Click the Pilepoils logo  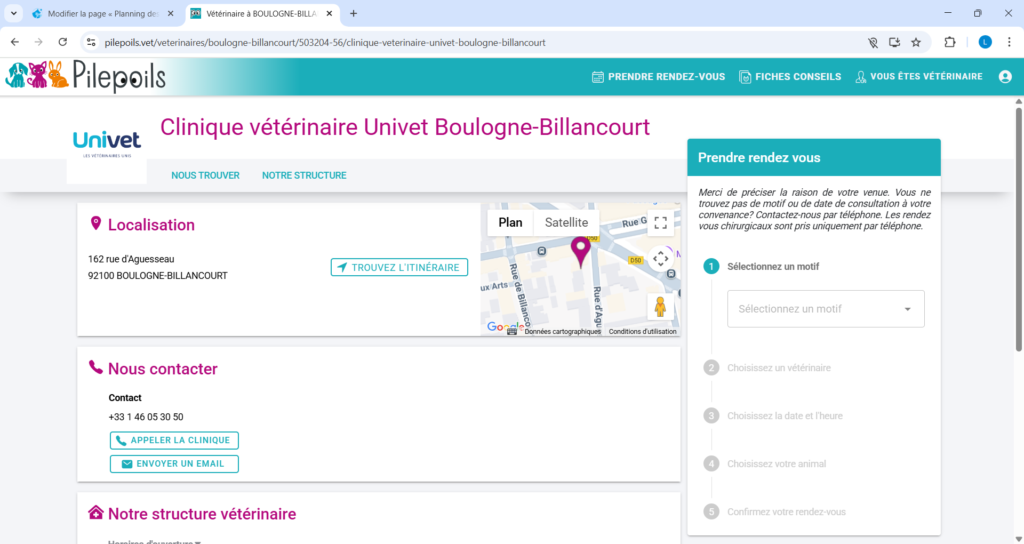(x=86, y=76)
